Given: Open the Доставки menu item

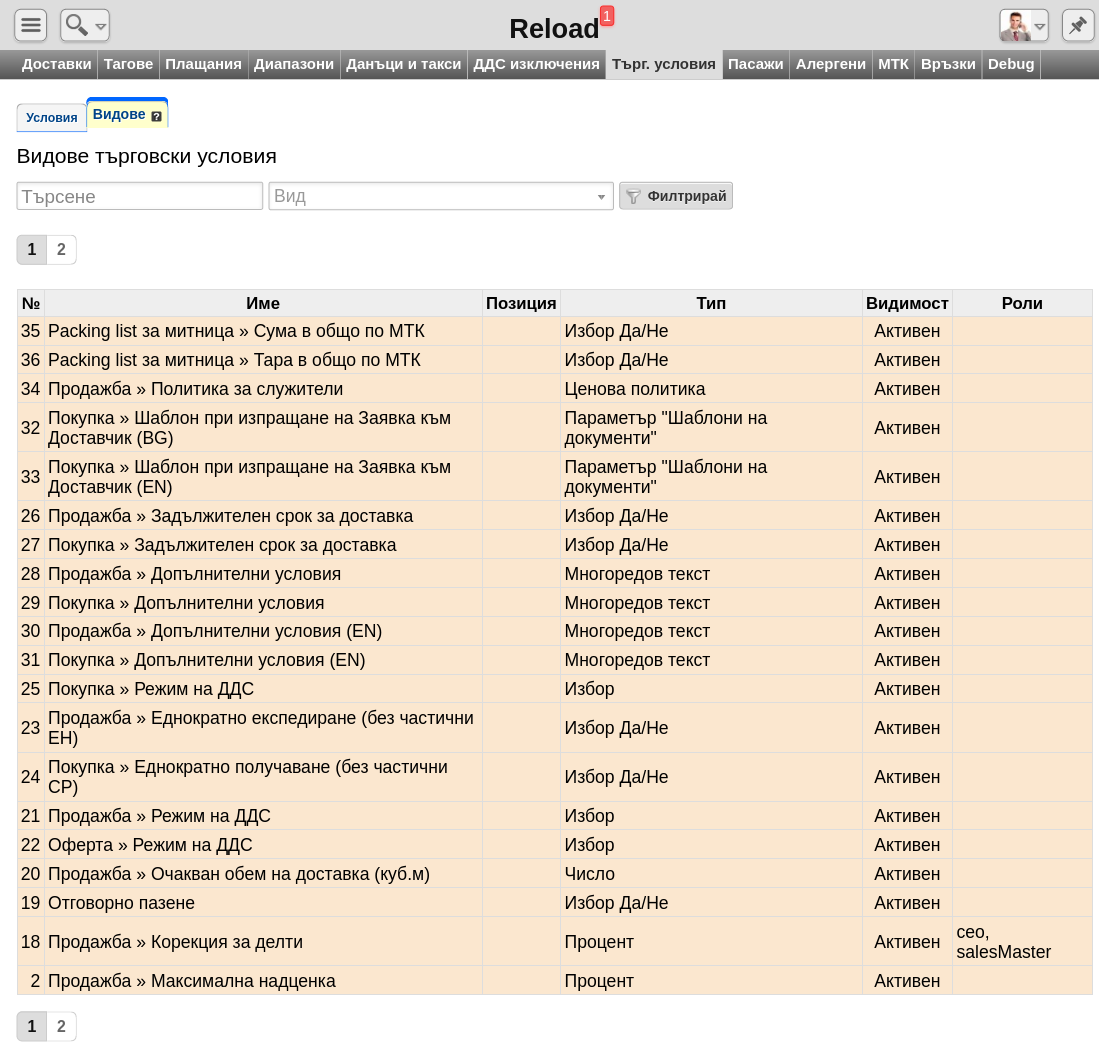Looking at the screenshot, I should coord(57,64).
